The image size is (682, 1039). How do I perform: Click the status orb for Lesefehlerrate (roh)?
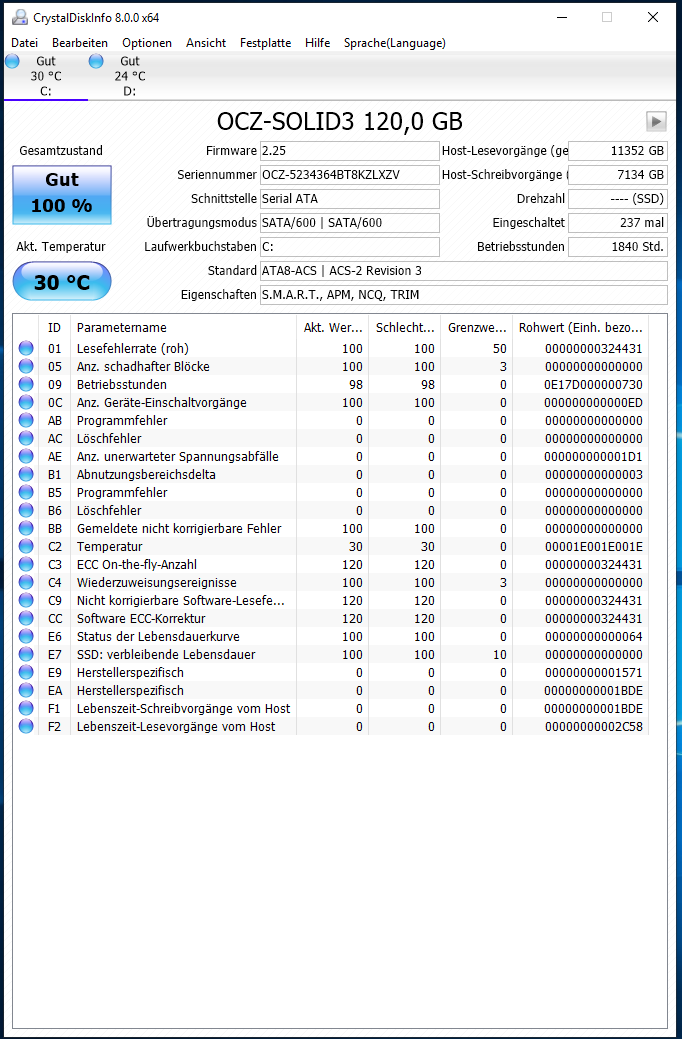pos(26,348)
